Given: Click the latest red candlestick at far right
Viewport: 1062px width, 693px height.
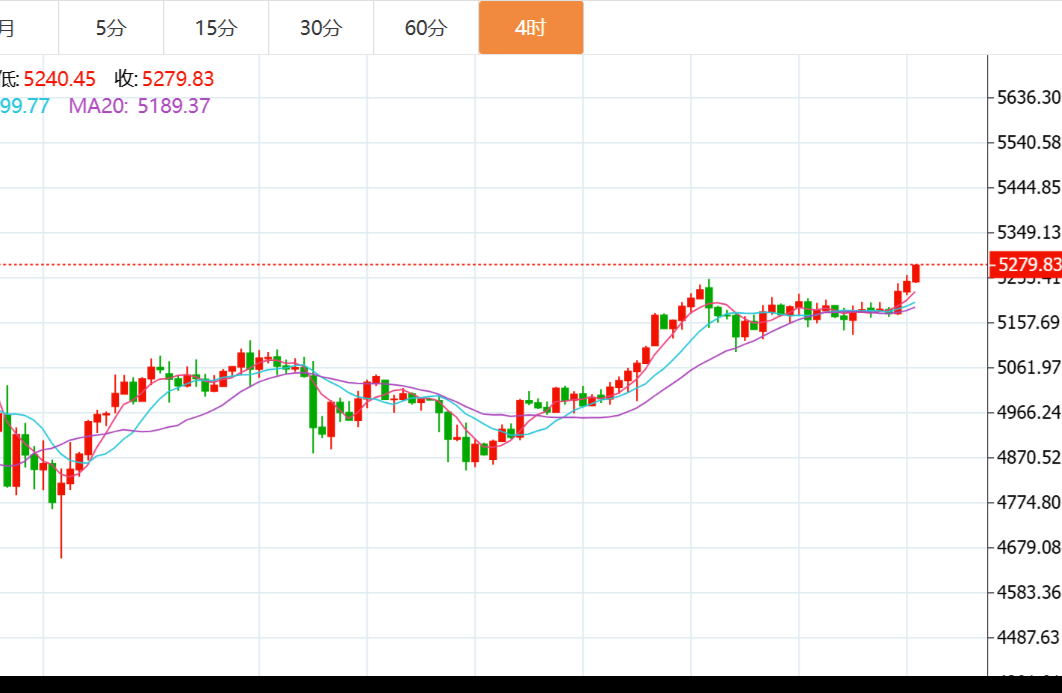Looking at the screenshot, I should [x=916, y=273].
